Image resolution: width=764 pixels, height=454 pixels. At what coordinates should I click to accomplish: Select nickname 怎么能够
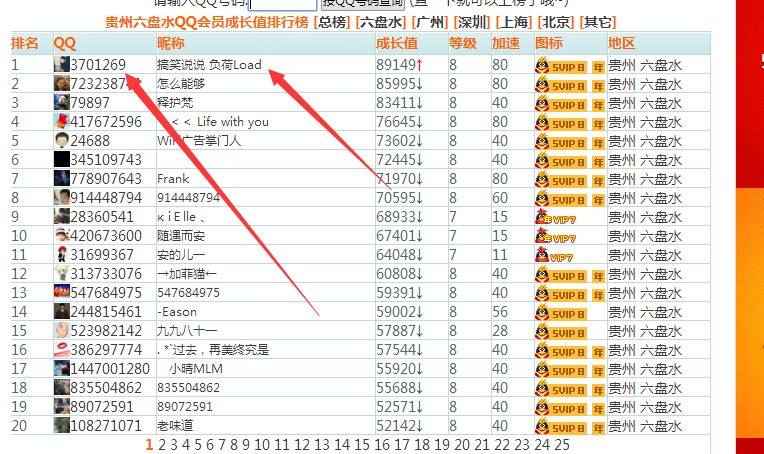tap(181, 84)
